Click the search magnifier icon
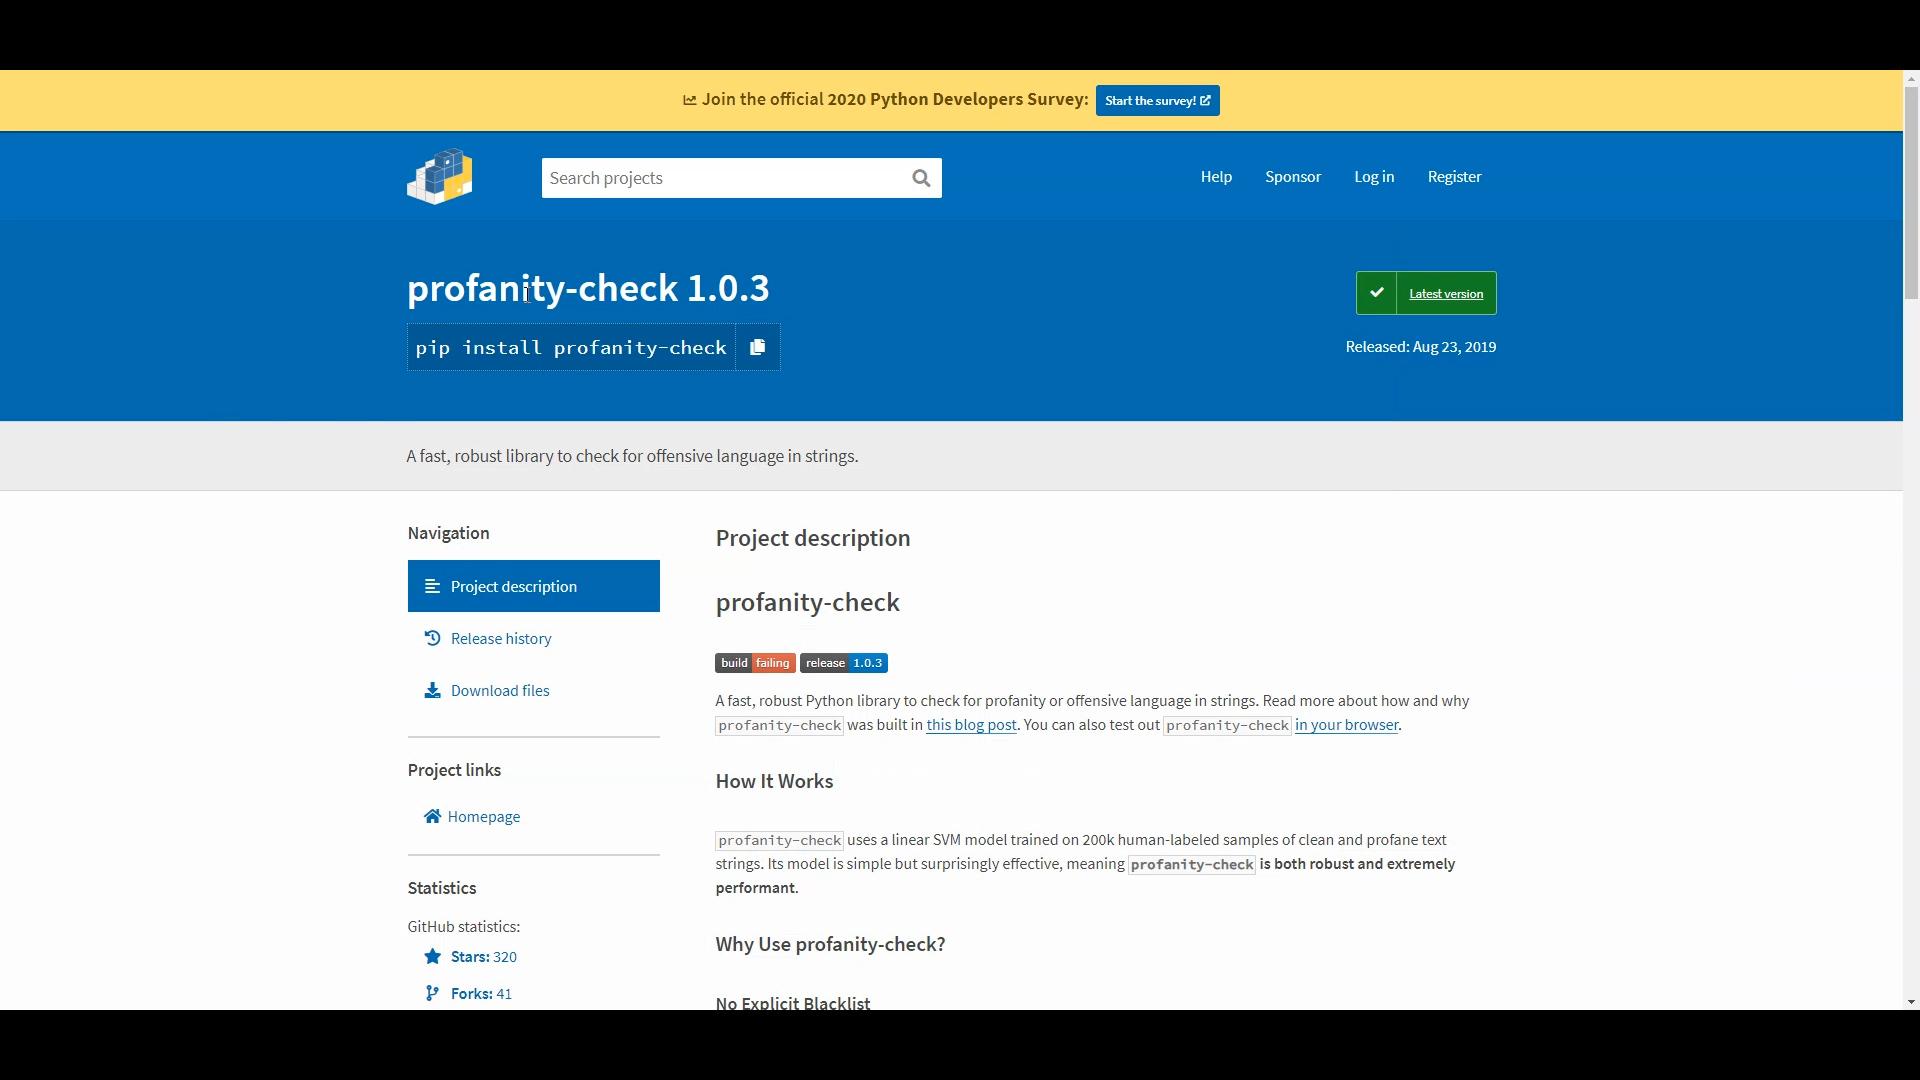This screenshot has width=1920, height=1080. coord(921,178)
